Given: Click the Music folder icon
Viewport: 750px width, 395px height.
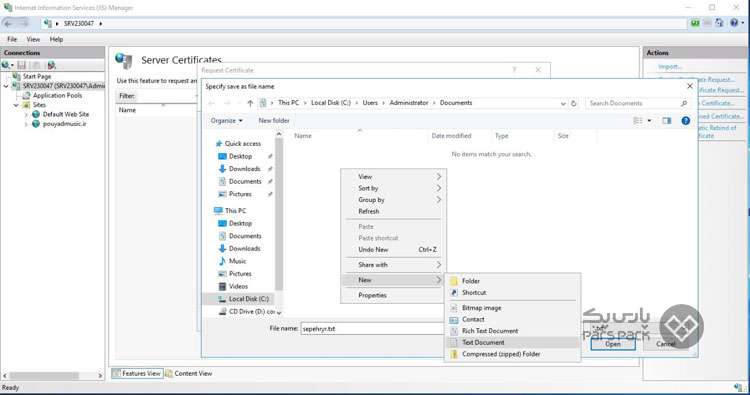Looking at the screenshot, I should tap(222, 261).
